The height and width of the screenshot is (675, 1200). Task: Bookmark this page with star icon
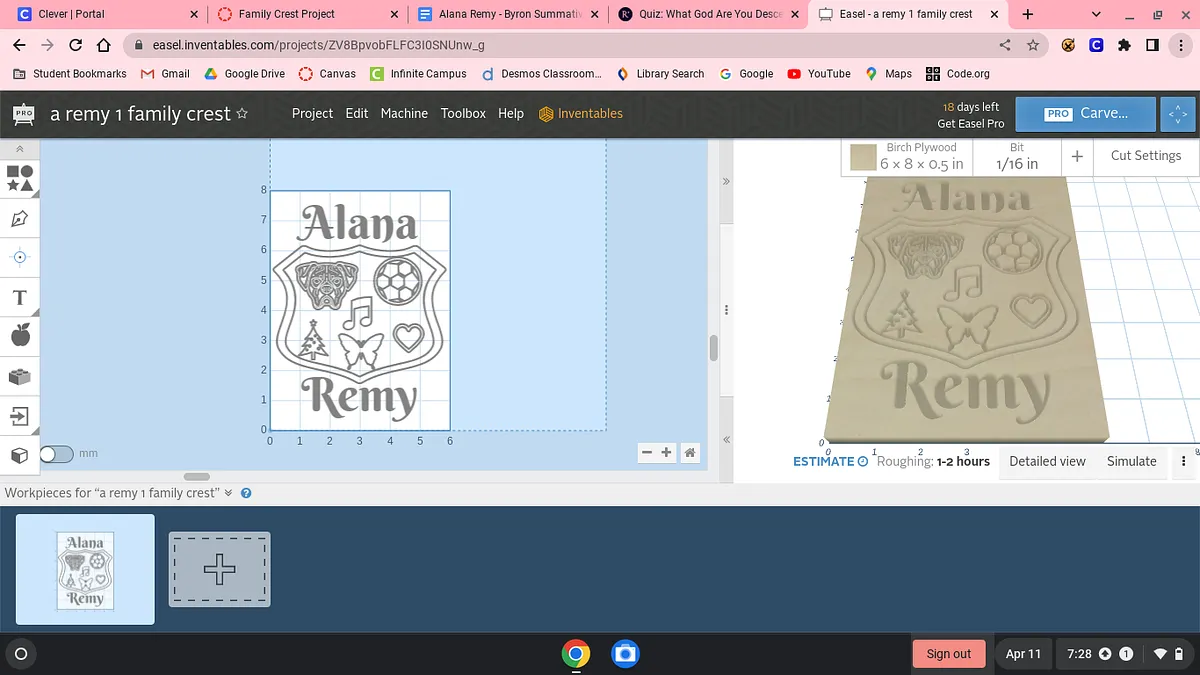click(x=1033, y=45)
